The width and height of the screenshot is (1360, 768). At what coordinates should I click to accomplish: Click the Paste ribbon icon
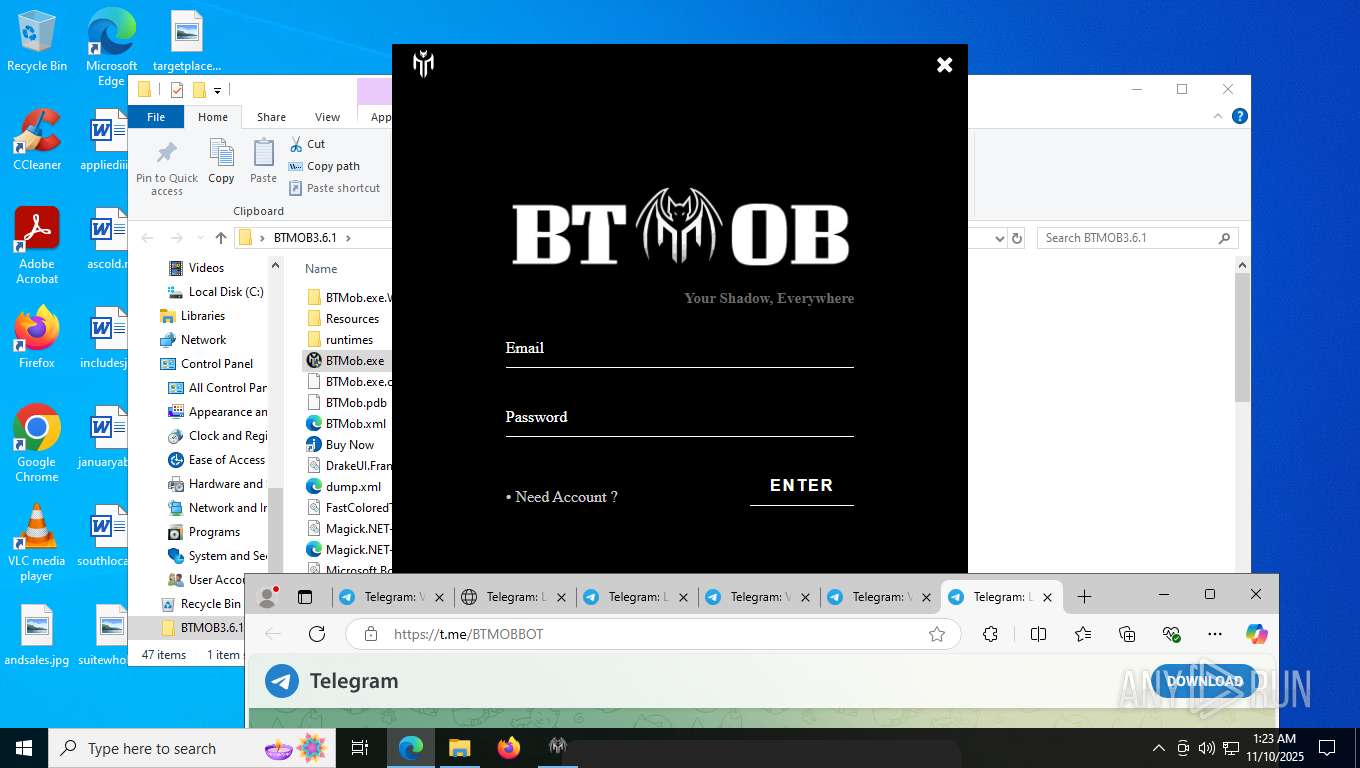(263, 162)
